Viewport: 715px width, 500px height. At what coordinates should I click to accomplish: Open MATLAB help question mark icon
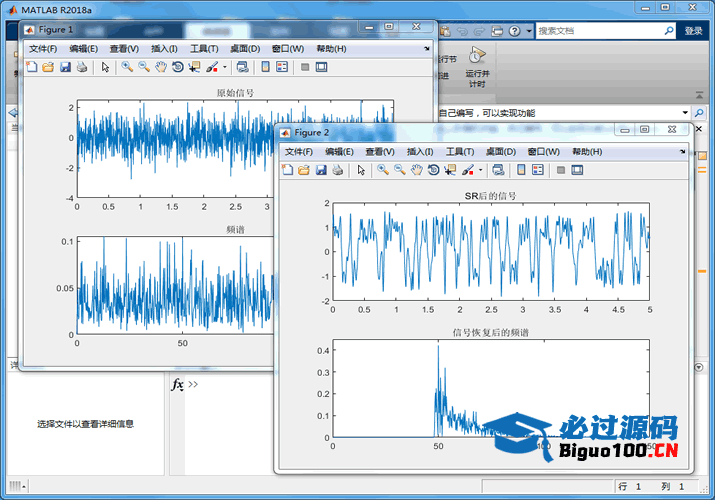[514, 31]
